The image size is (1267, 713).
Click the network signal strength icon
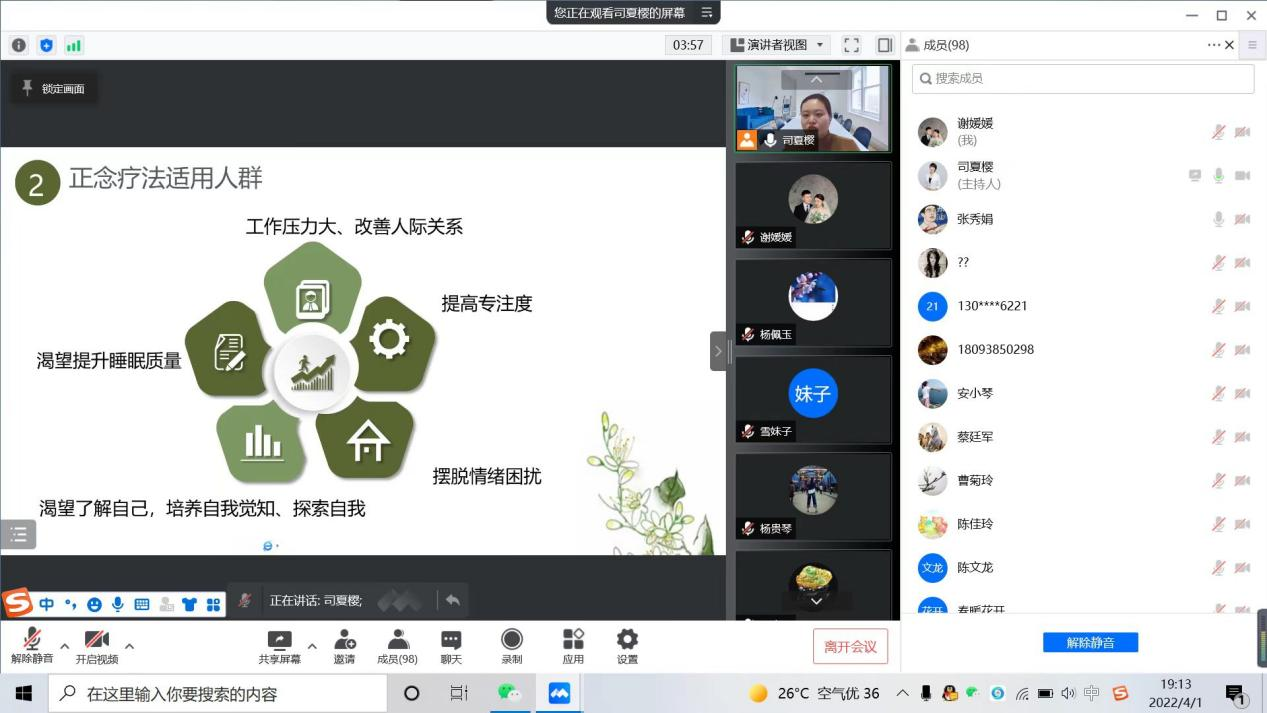(74, 45)
